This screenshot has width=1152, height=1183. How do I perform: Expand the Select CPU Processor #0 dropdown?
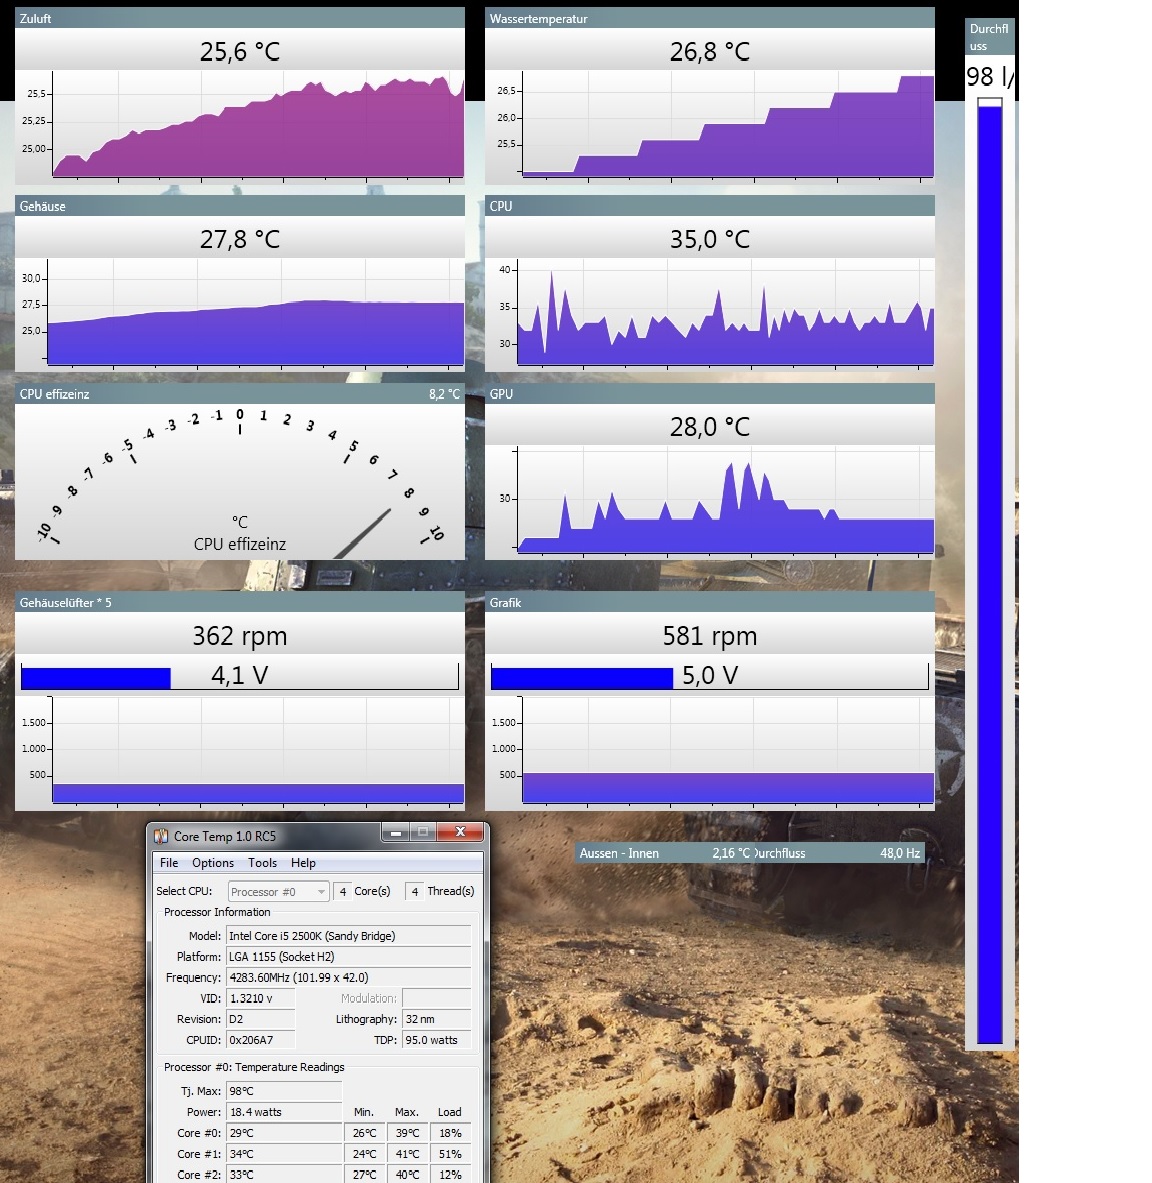coord(278,892)
